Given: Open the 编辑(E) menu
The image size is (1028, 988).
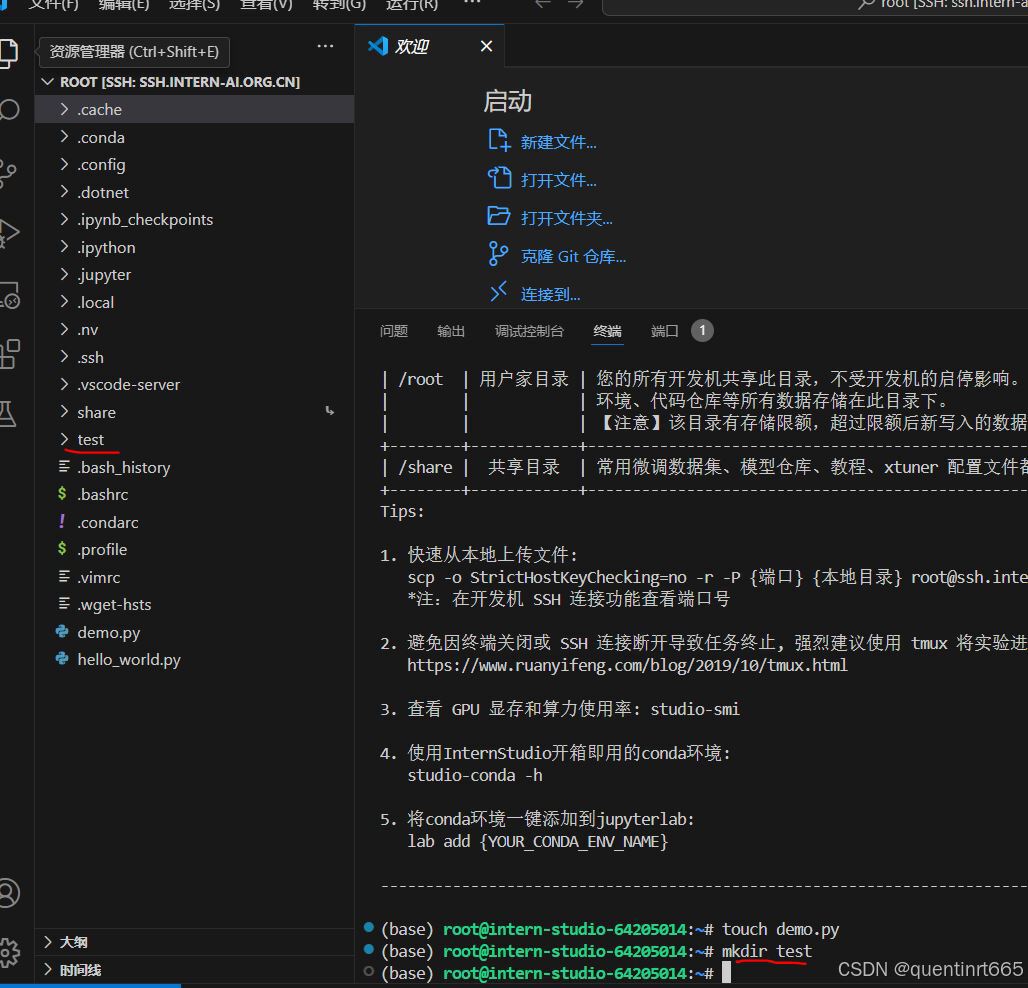Looking at the screenshot, I should coord(124,5).
